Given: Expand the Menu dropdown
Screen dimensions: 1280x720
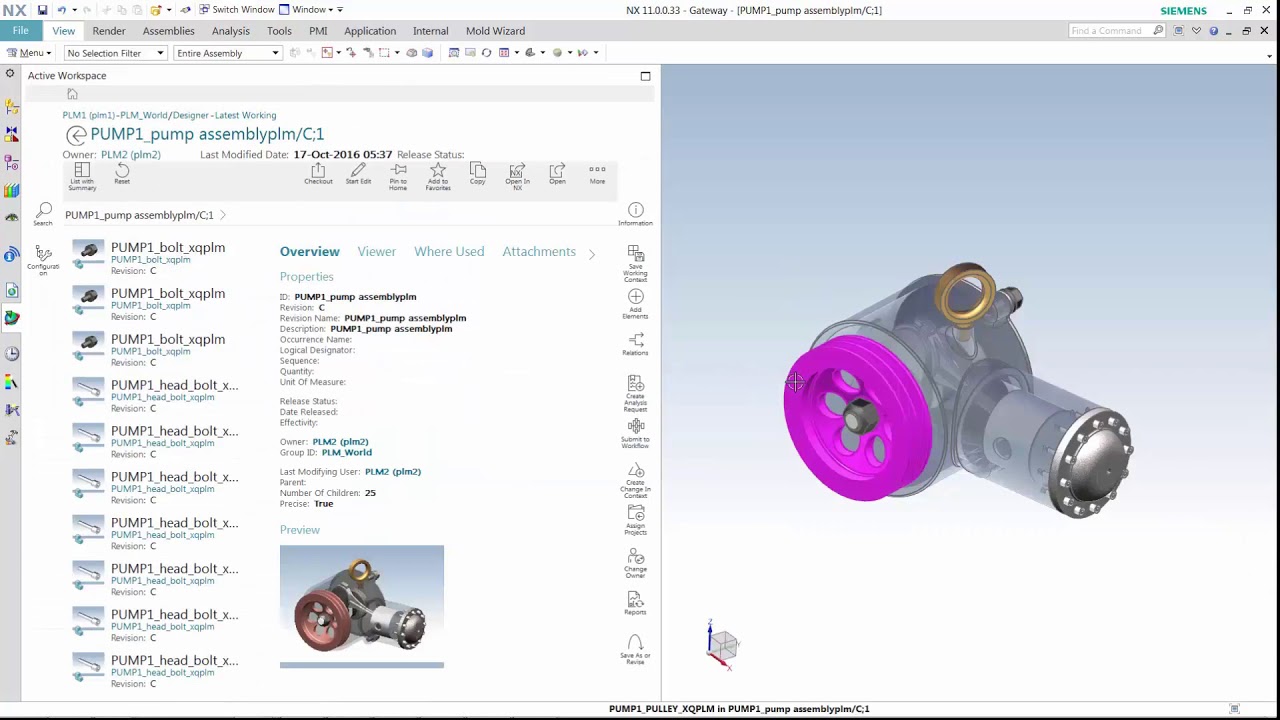Looking at the screenshot, I should pyautogui.click(x=29, y=53).
